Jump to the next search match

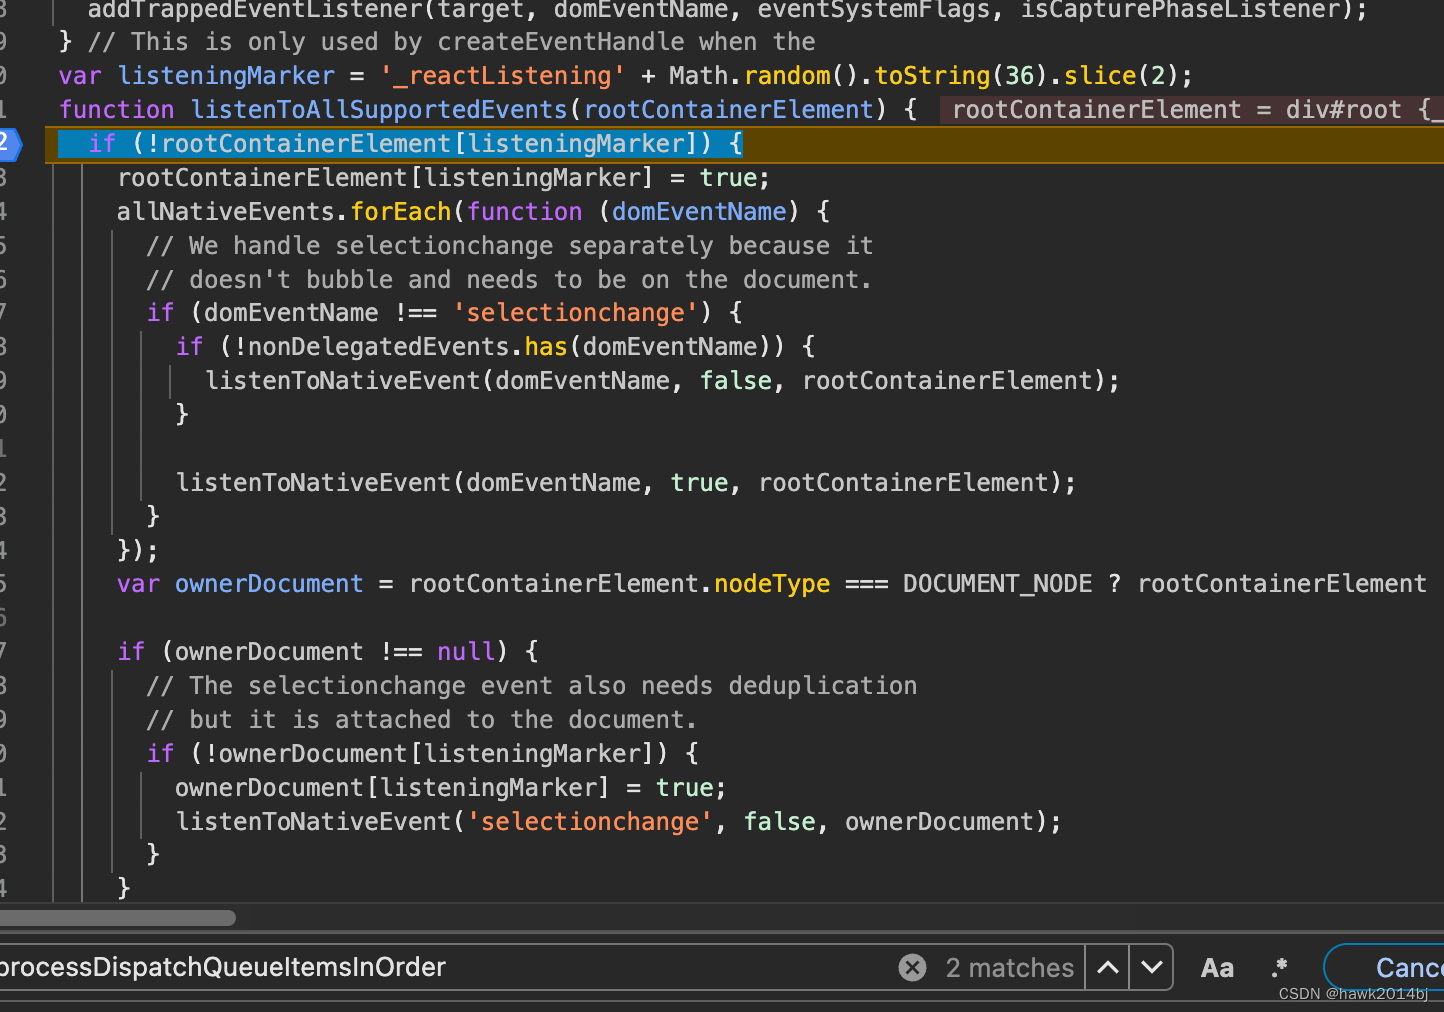coord(1151,967)
